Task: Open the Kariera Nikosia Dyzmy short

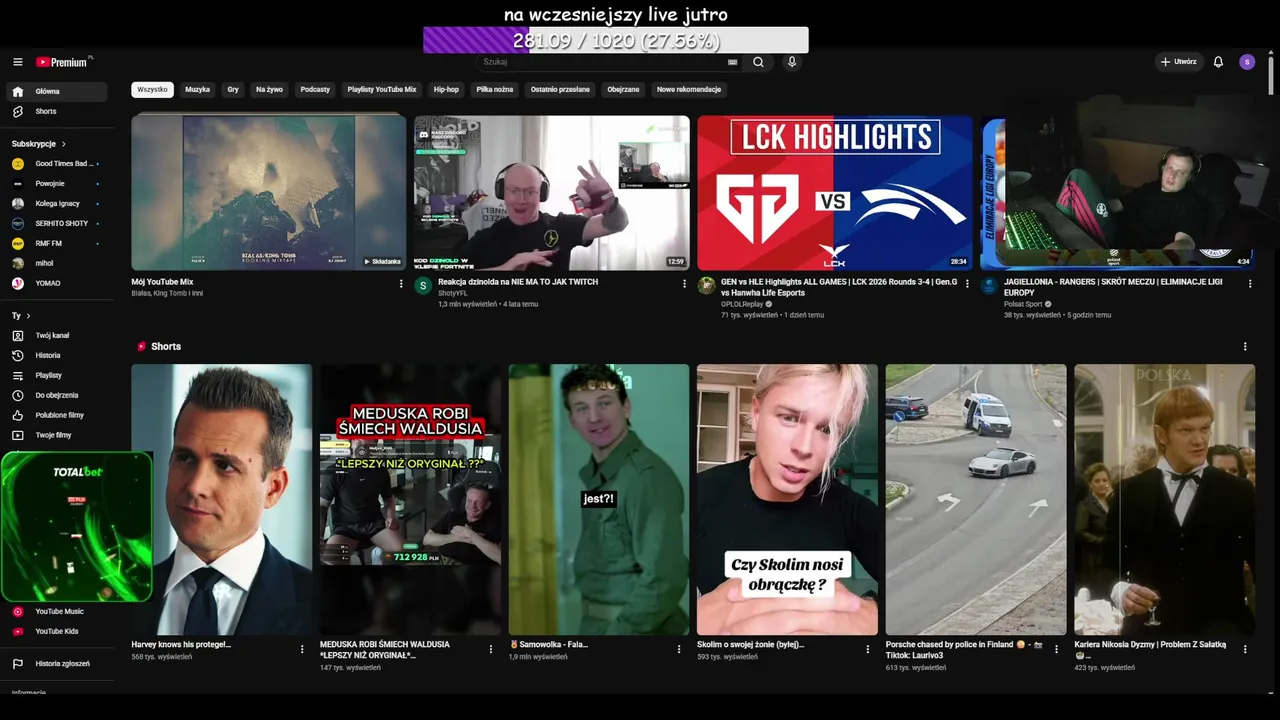Action: [x=1165, y=500]
